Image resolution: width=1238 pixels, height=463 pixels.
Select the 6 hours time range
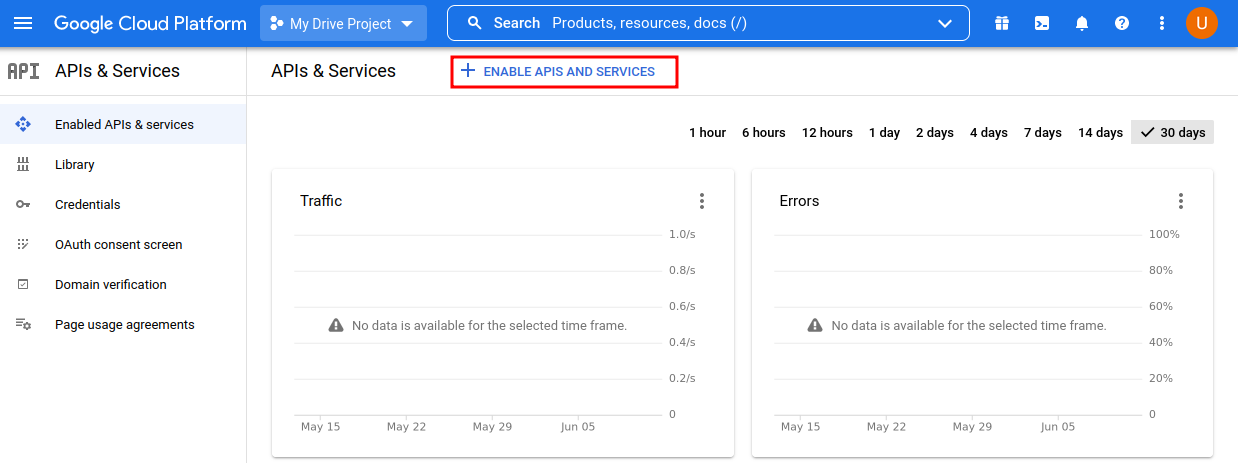coord(763,132)
